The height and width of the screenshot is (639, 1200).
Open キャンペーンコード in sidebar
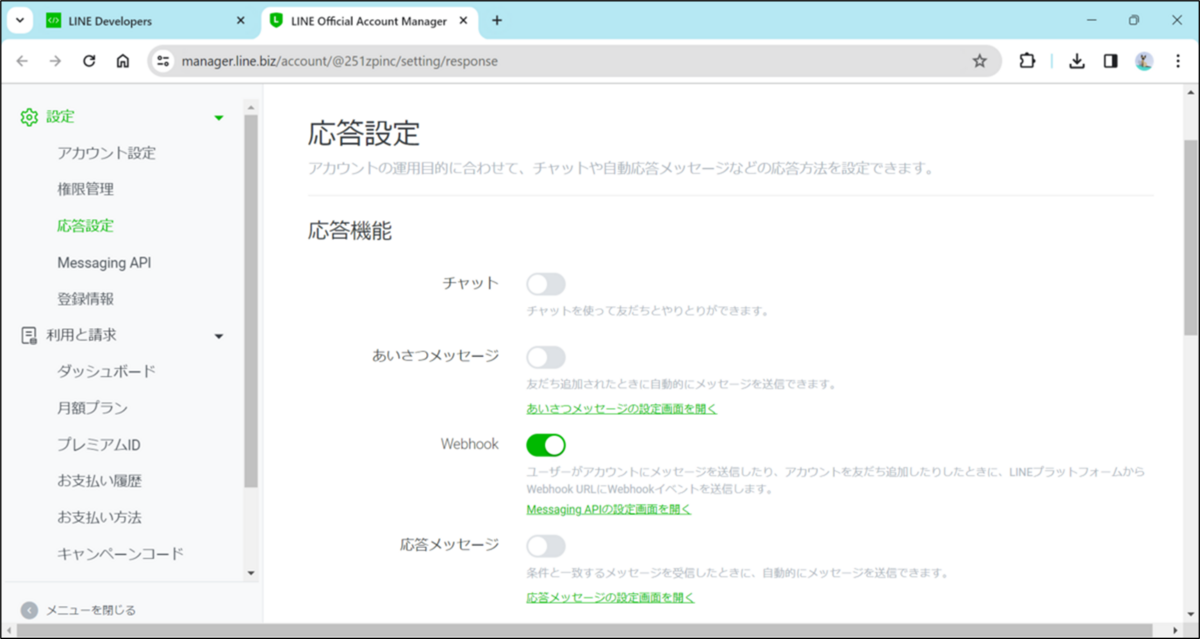(120, 554)
